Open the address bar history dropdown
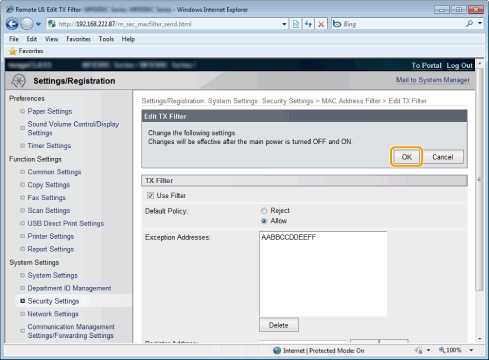This screenshot has height=360, width=489. [x=284, y=24]
